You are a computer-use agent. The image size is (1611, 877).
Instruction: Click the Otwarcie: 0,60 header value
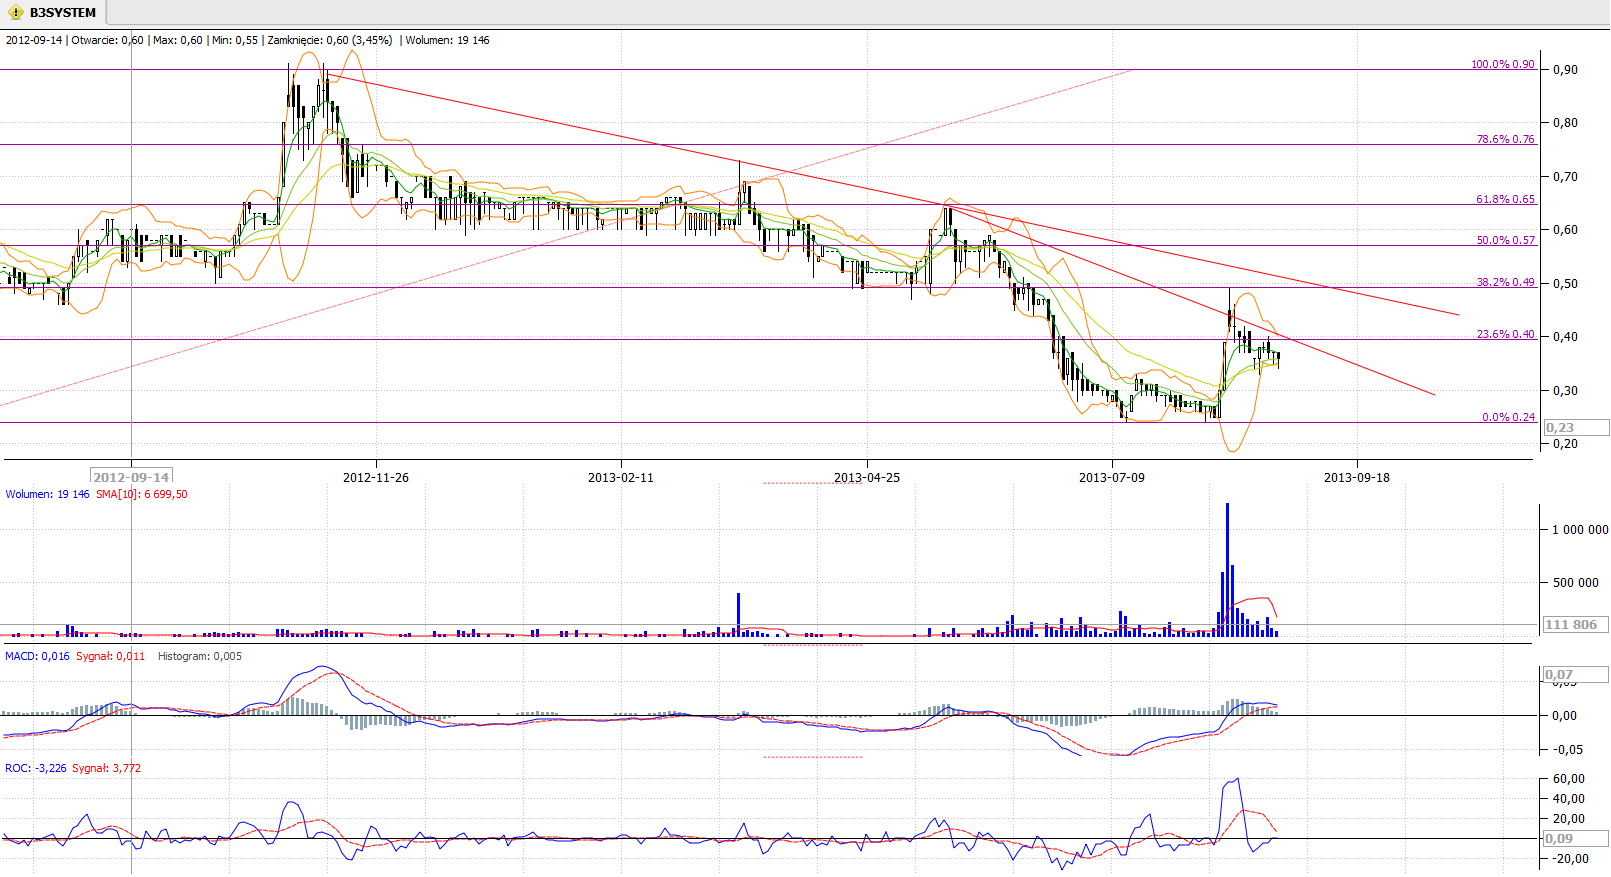click(107, 40)
